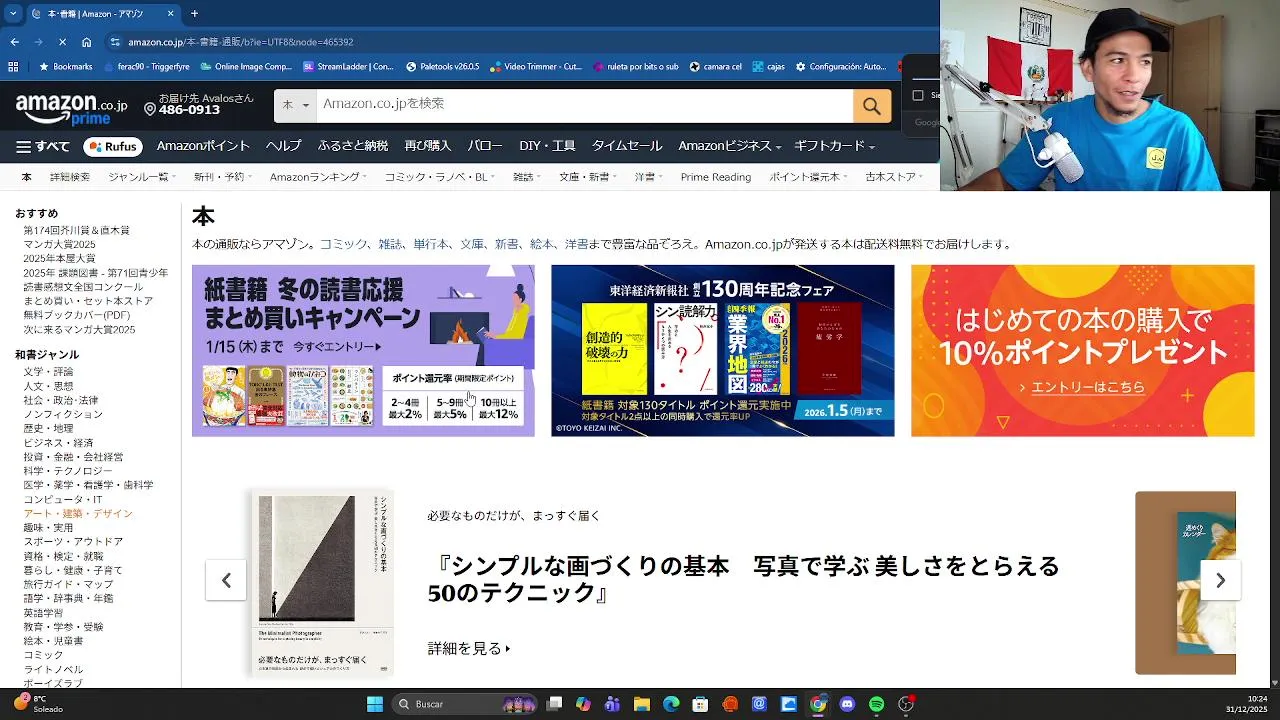Open the ferac90 - Triggerfyre bookmark
The height and width of the screenshot is (720, 1280).
147,67
